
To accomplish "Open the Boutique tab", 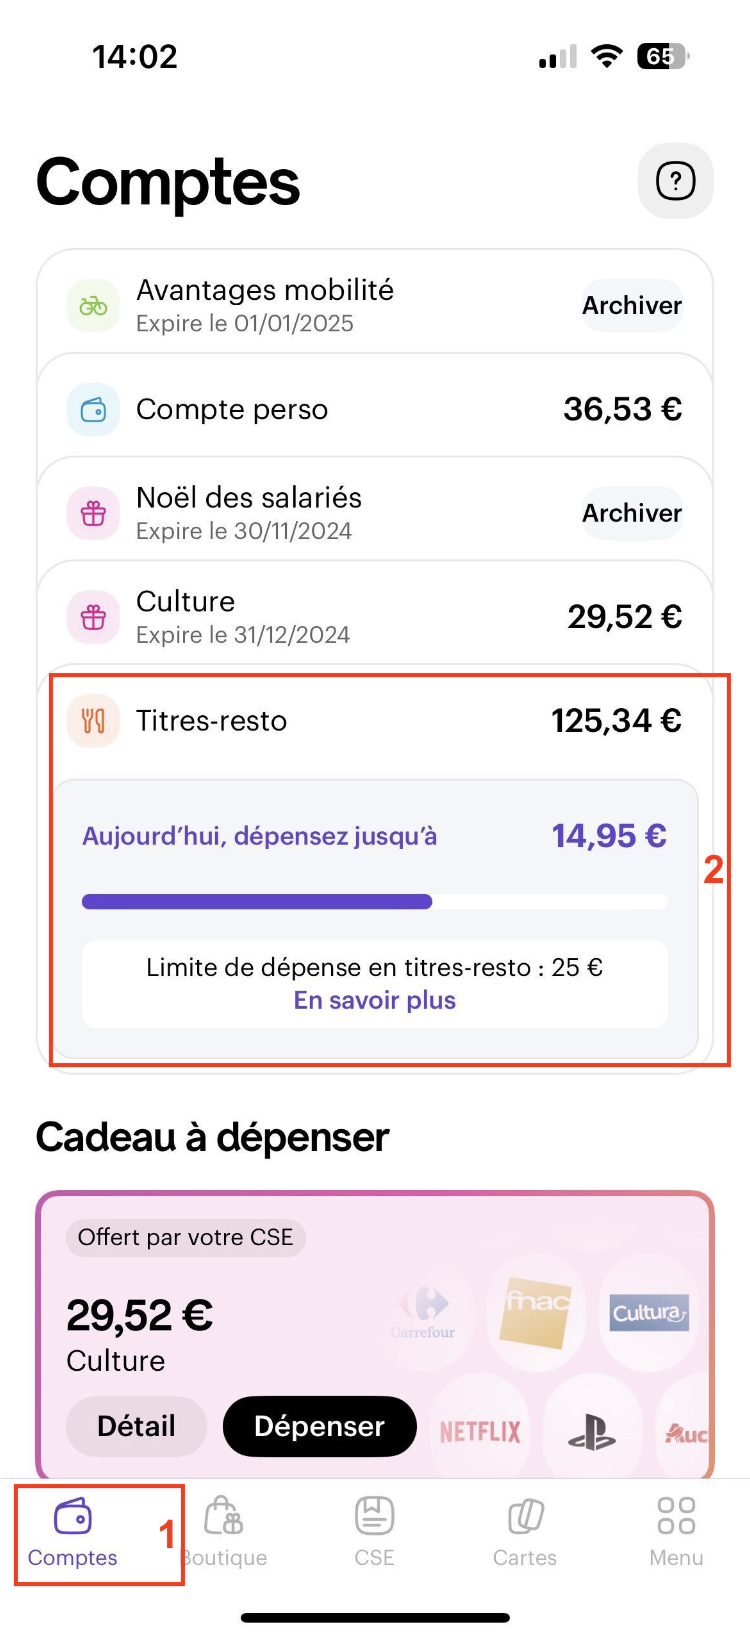I will [225, 1530].
